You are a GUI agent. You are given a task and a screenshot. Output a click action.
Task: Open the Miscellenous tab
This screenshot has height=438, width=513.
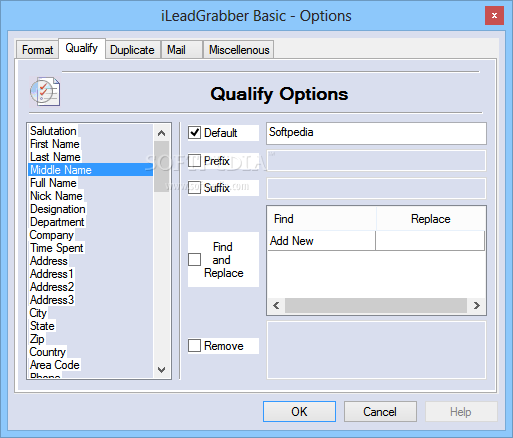click(x=239, y=50)
